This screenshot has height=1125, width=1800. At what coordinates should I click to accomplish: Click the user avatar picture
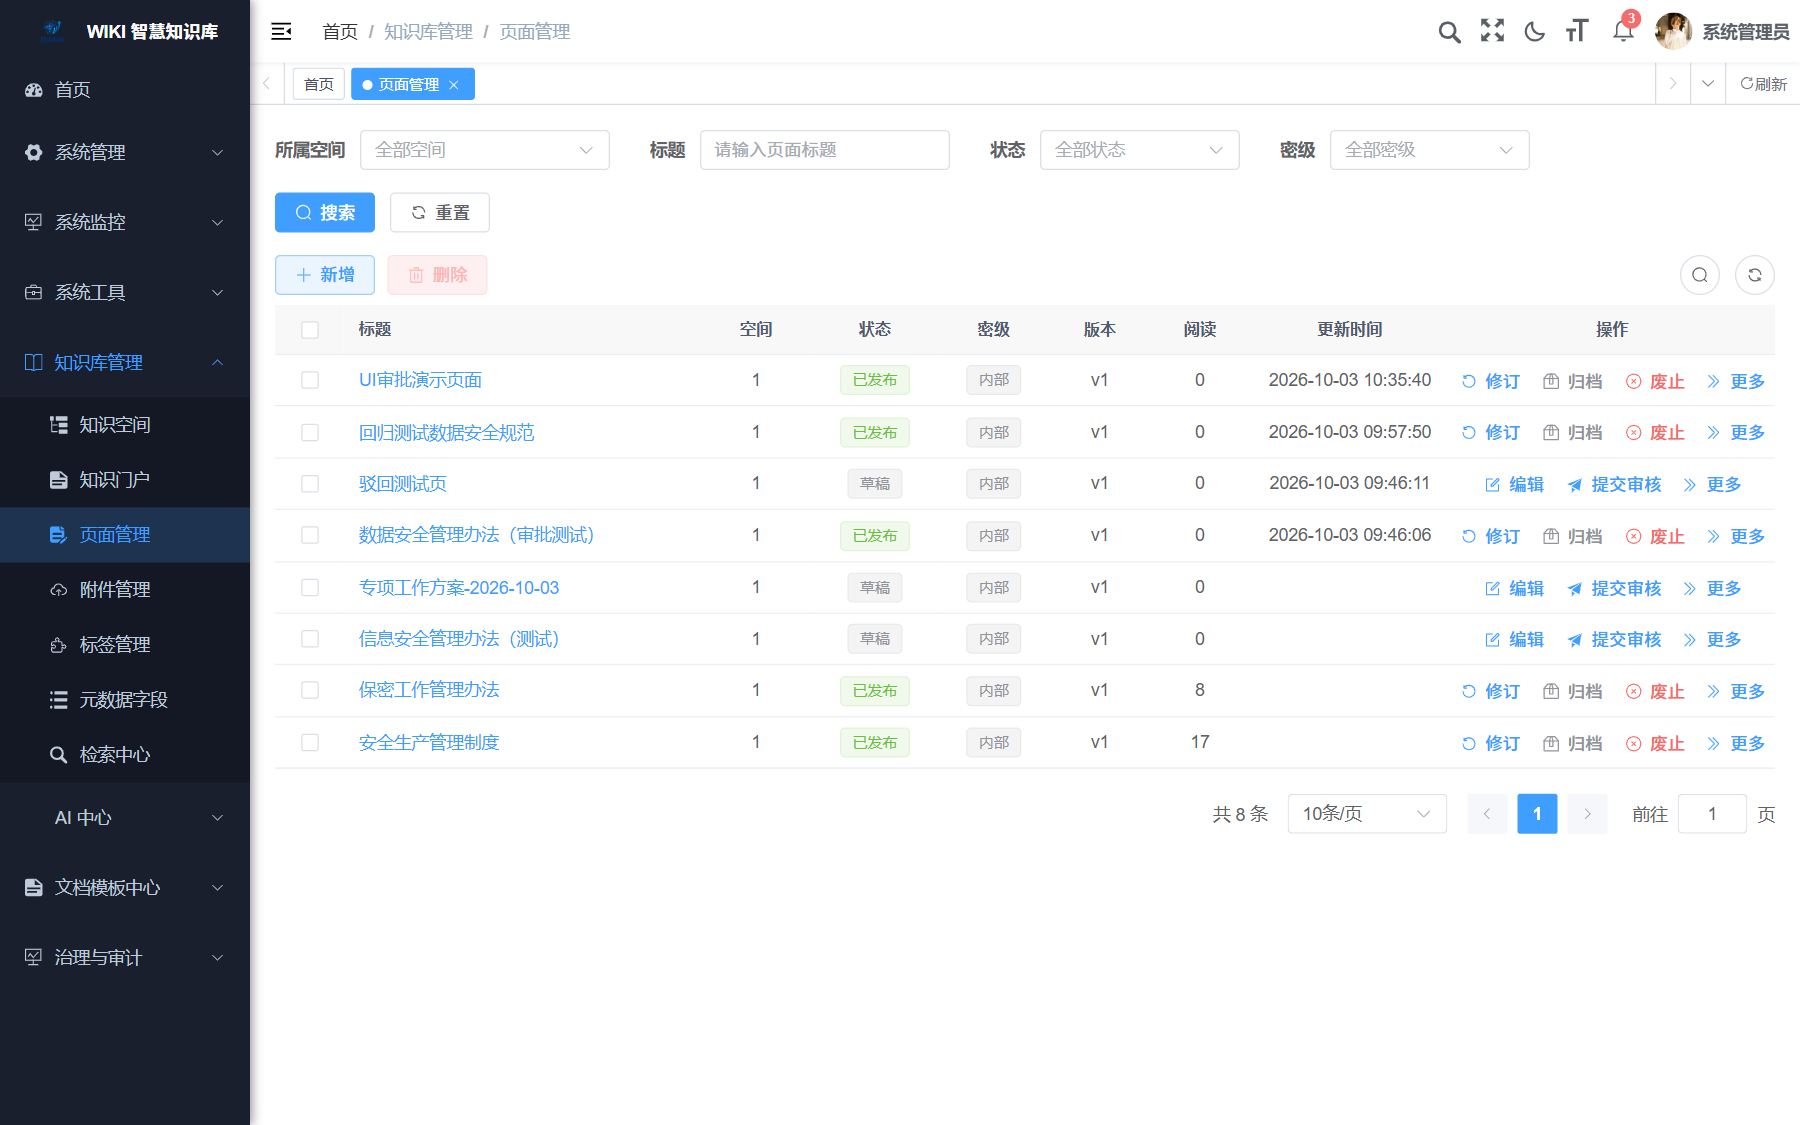[x=1673, y=31]
